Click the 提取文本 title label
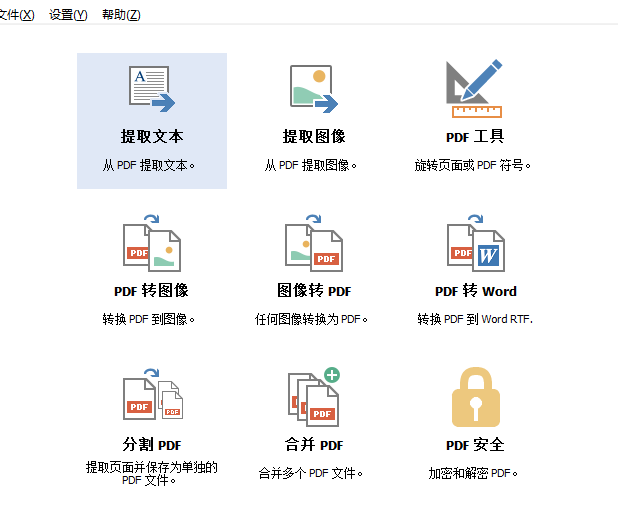Screen dimensions: 618x514 tap(152, 137)
